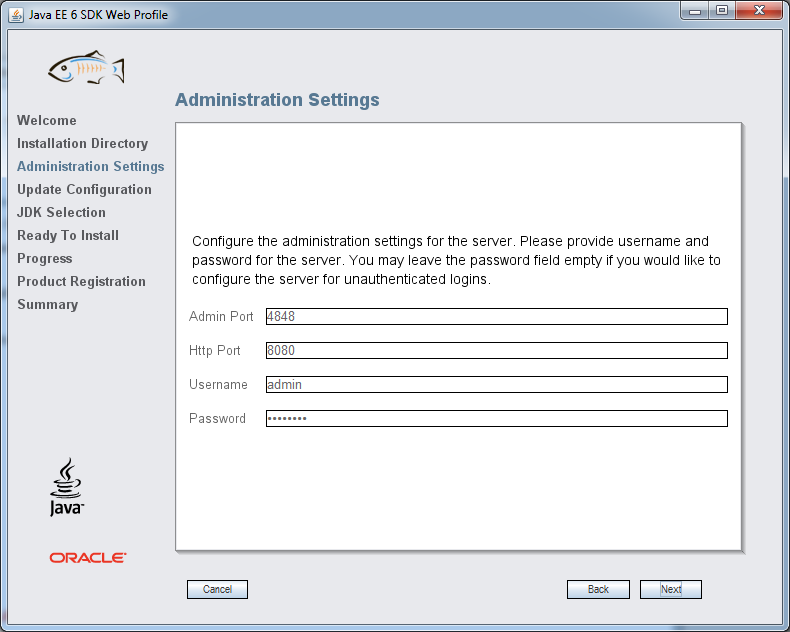790x632 pixels.
Task: Click the Admin Port field
Action: tap(497, 317)
